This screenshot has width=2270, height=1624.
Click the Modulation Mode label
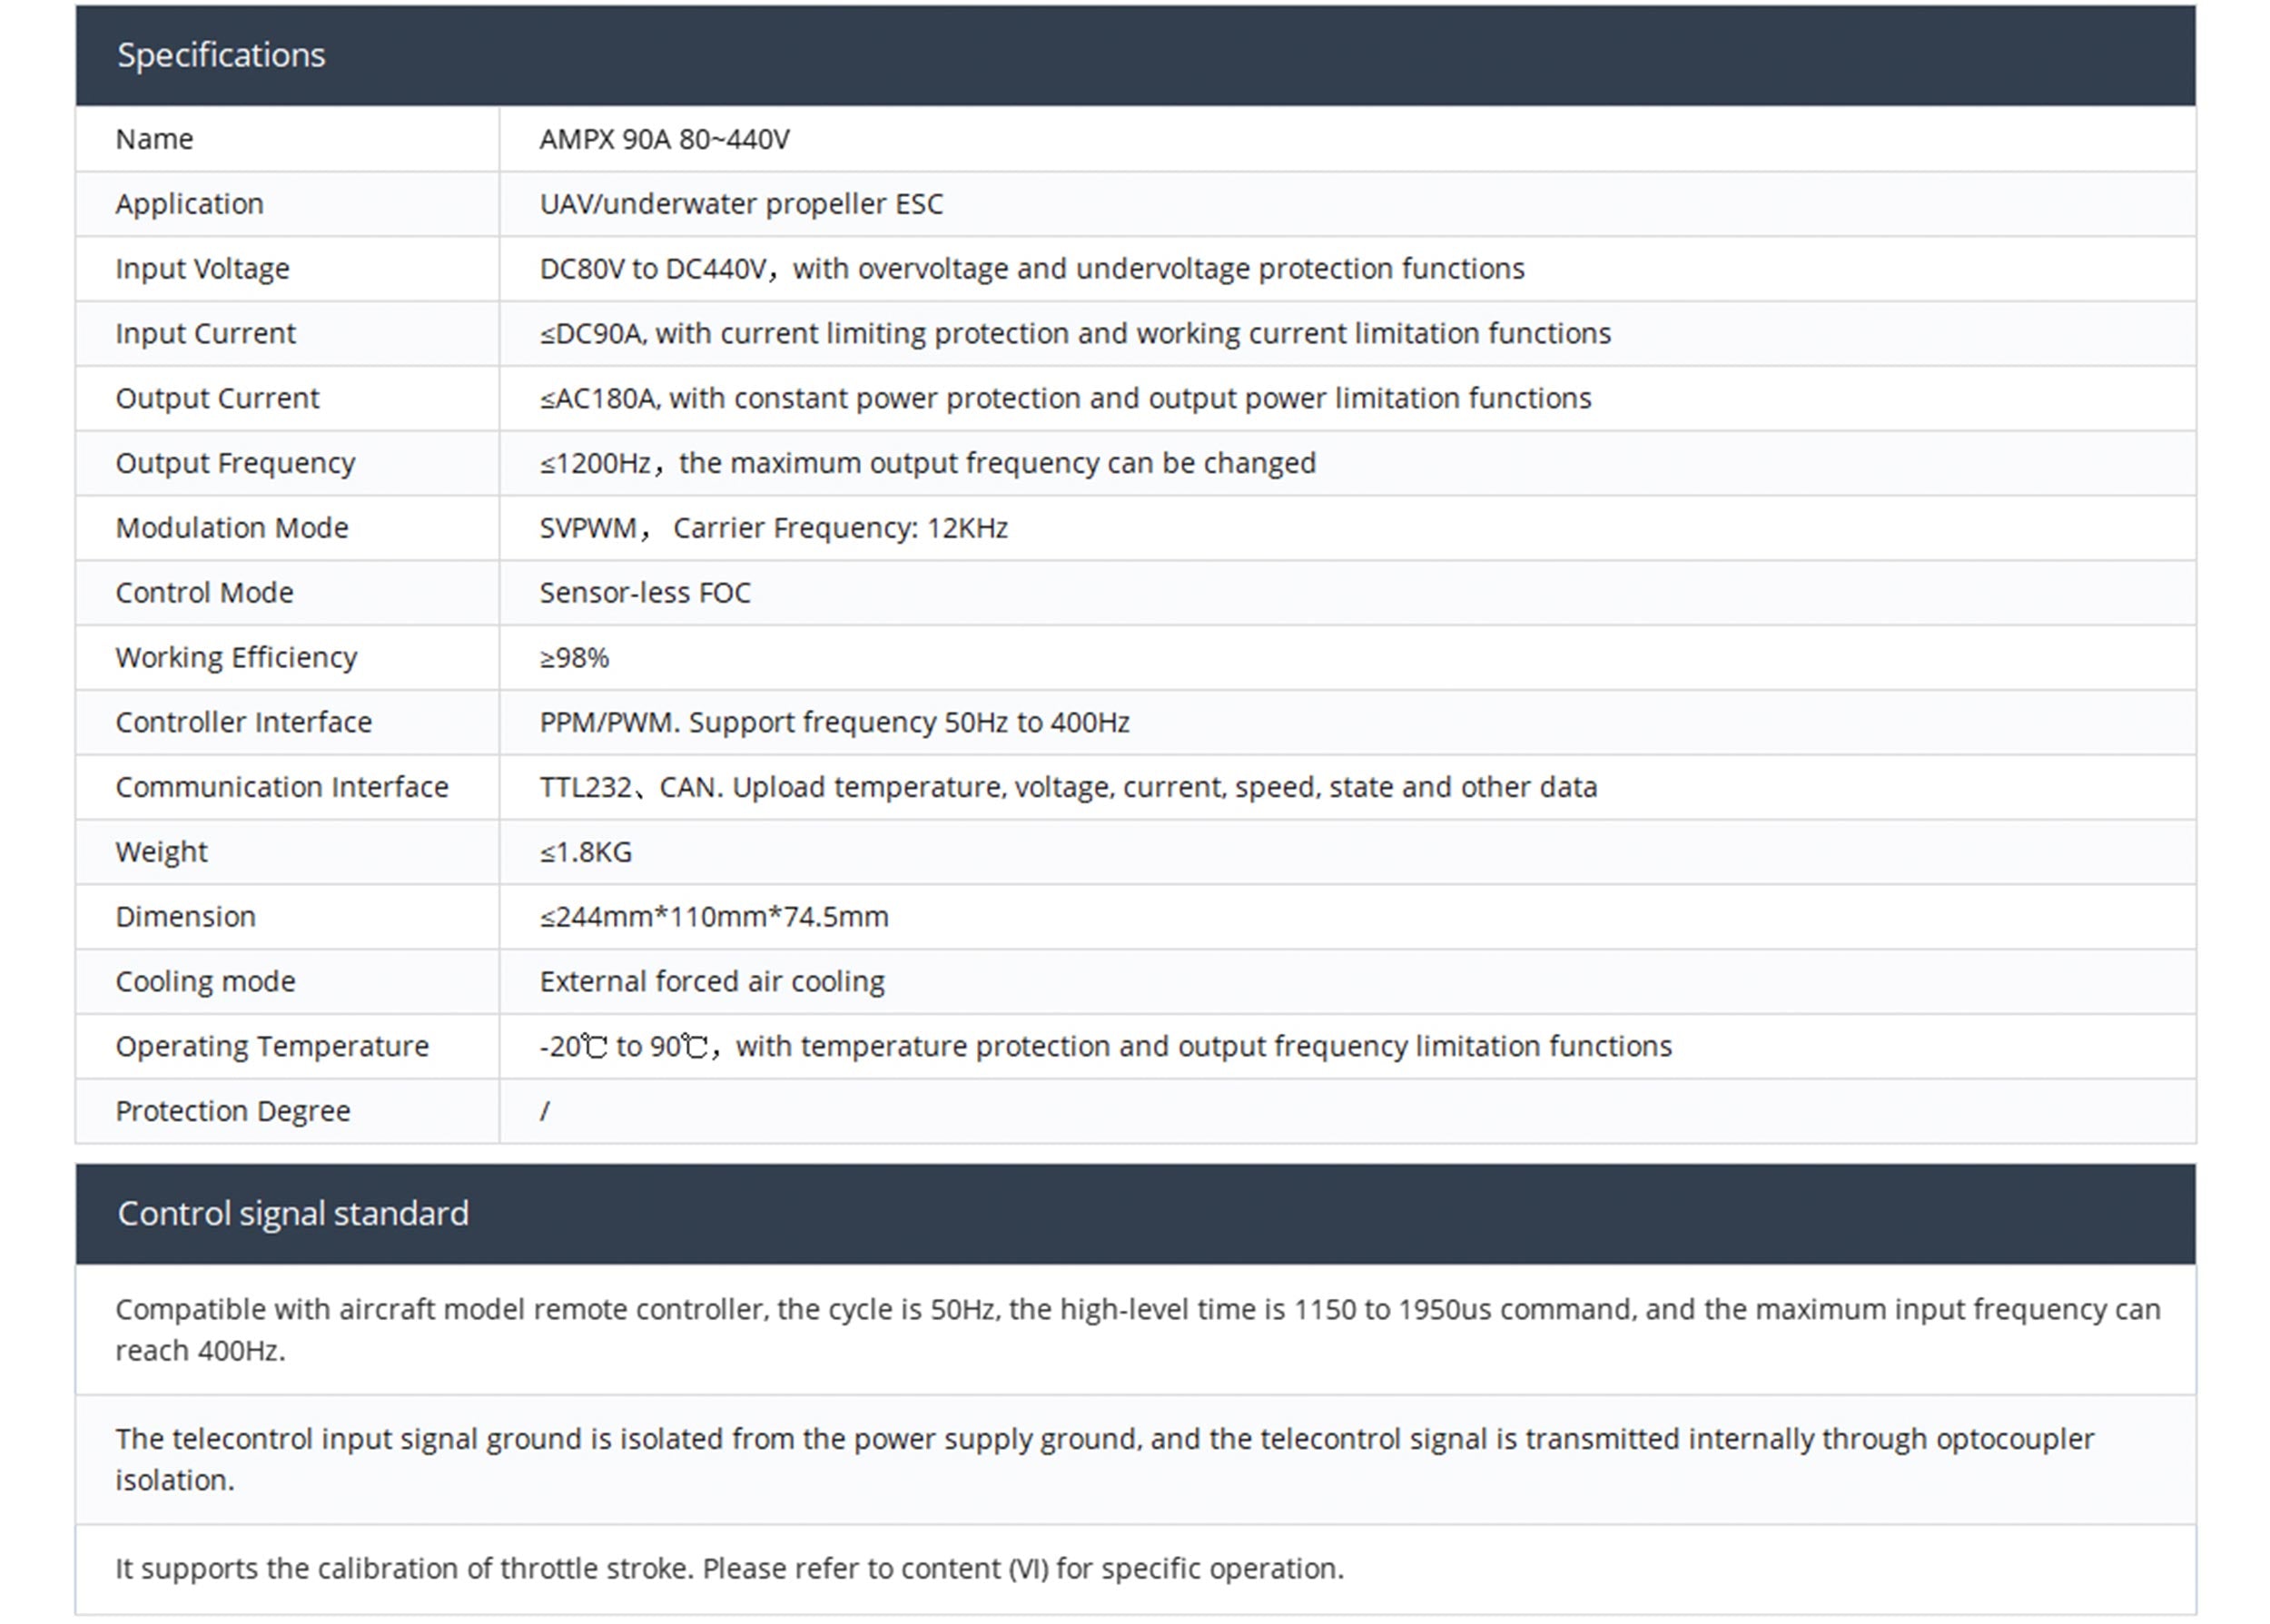(232, 528)
